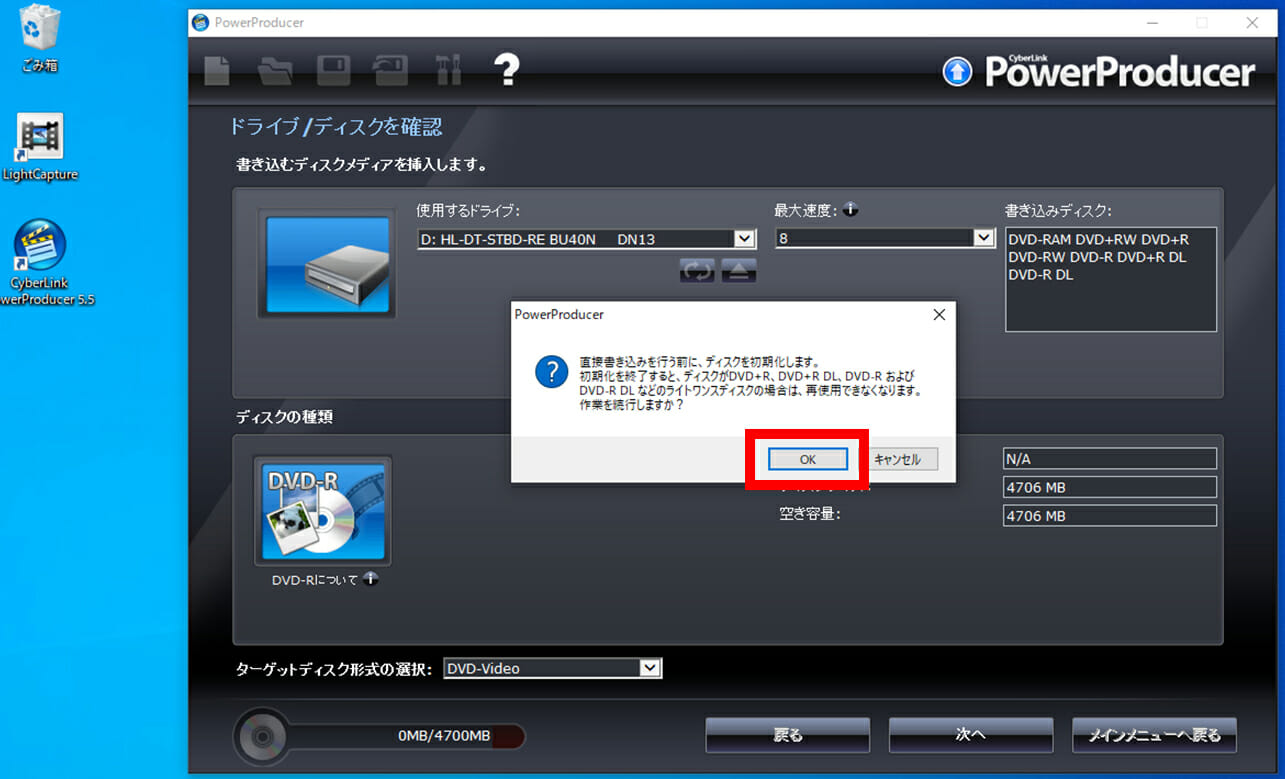The height and width of the screenshot is (779, 1285).
Task: Click the new project toolbar icon
Action: coord(217,70)
